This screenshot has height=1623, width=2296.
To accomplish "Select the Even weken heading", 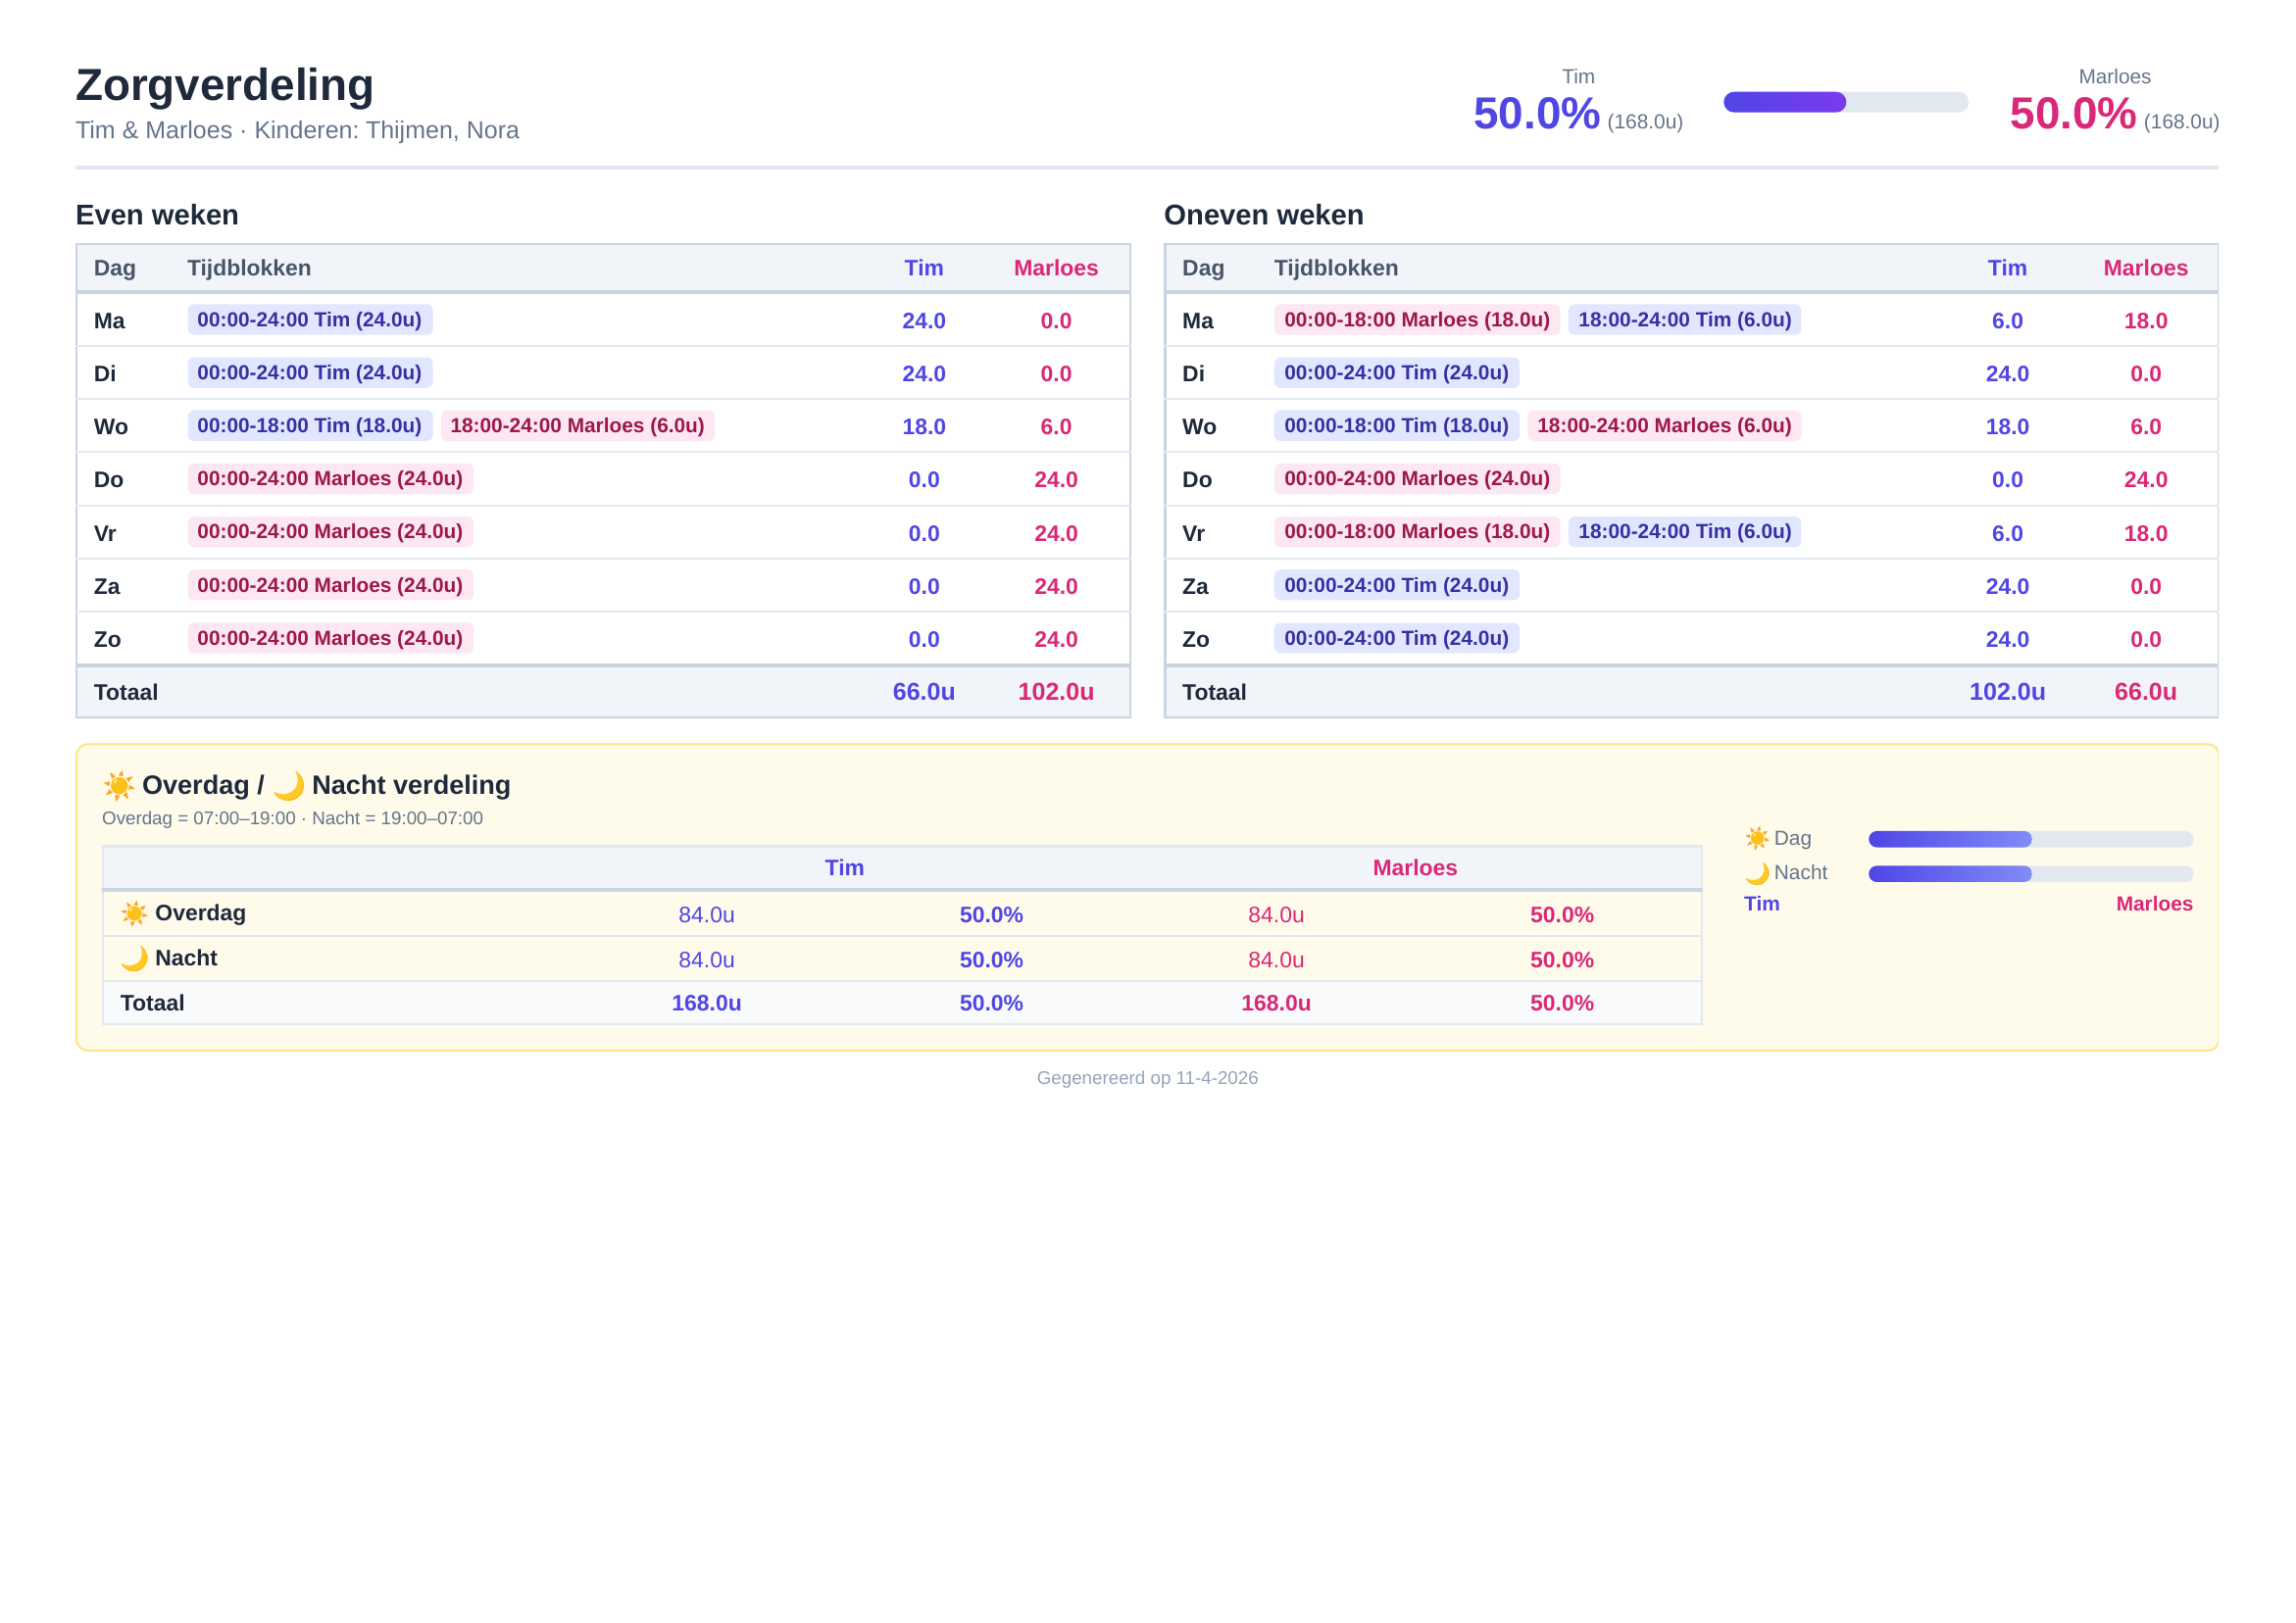I will tap(157, 215).
